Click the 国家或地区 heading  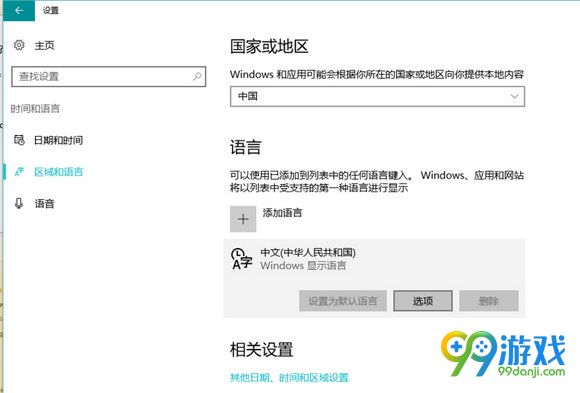click(x=269, y=47)
